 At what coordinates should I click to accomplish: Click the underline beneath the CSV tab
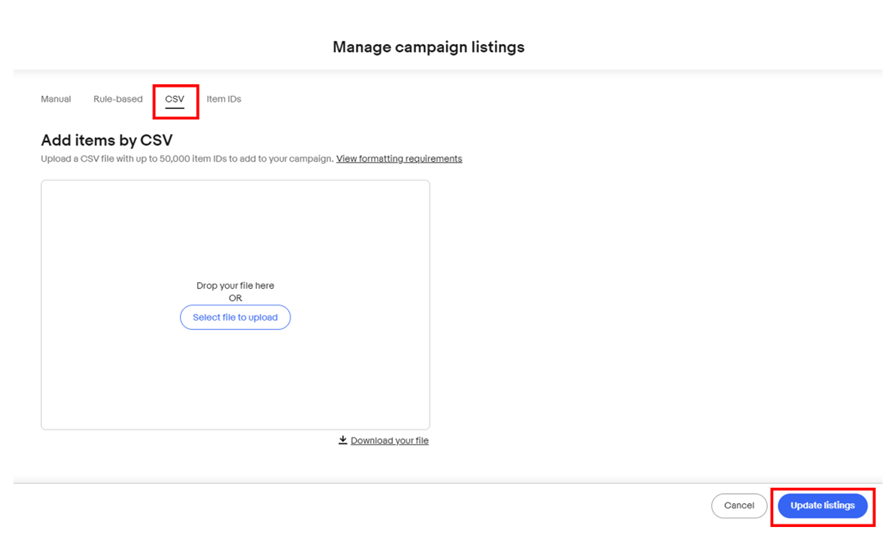(x=175, y=108)
